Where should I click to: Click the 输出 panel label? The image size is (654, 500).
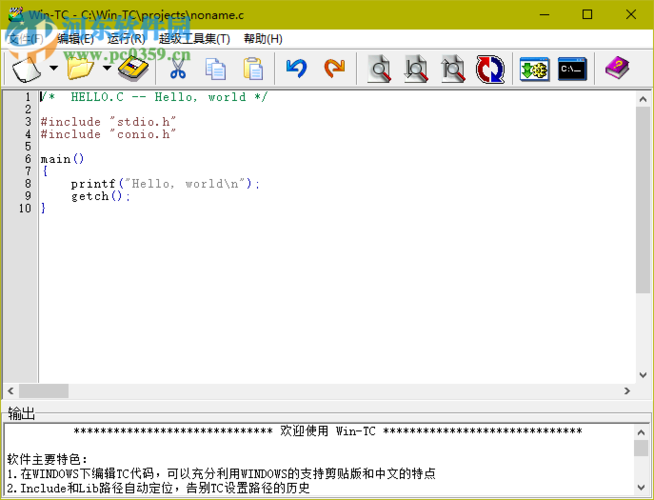coord(21,414)
